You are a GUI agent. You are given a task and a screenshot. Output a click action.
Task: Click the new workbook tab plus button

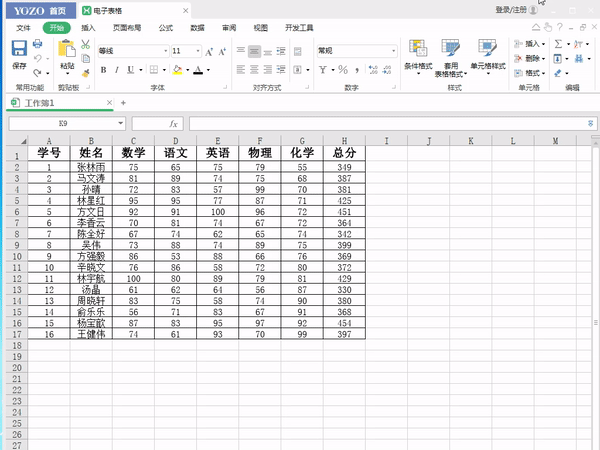[123, 103]
